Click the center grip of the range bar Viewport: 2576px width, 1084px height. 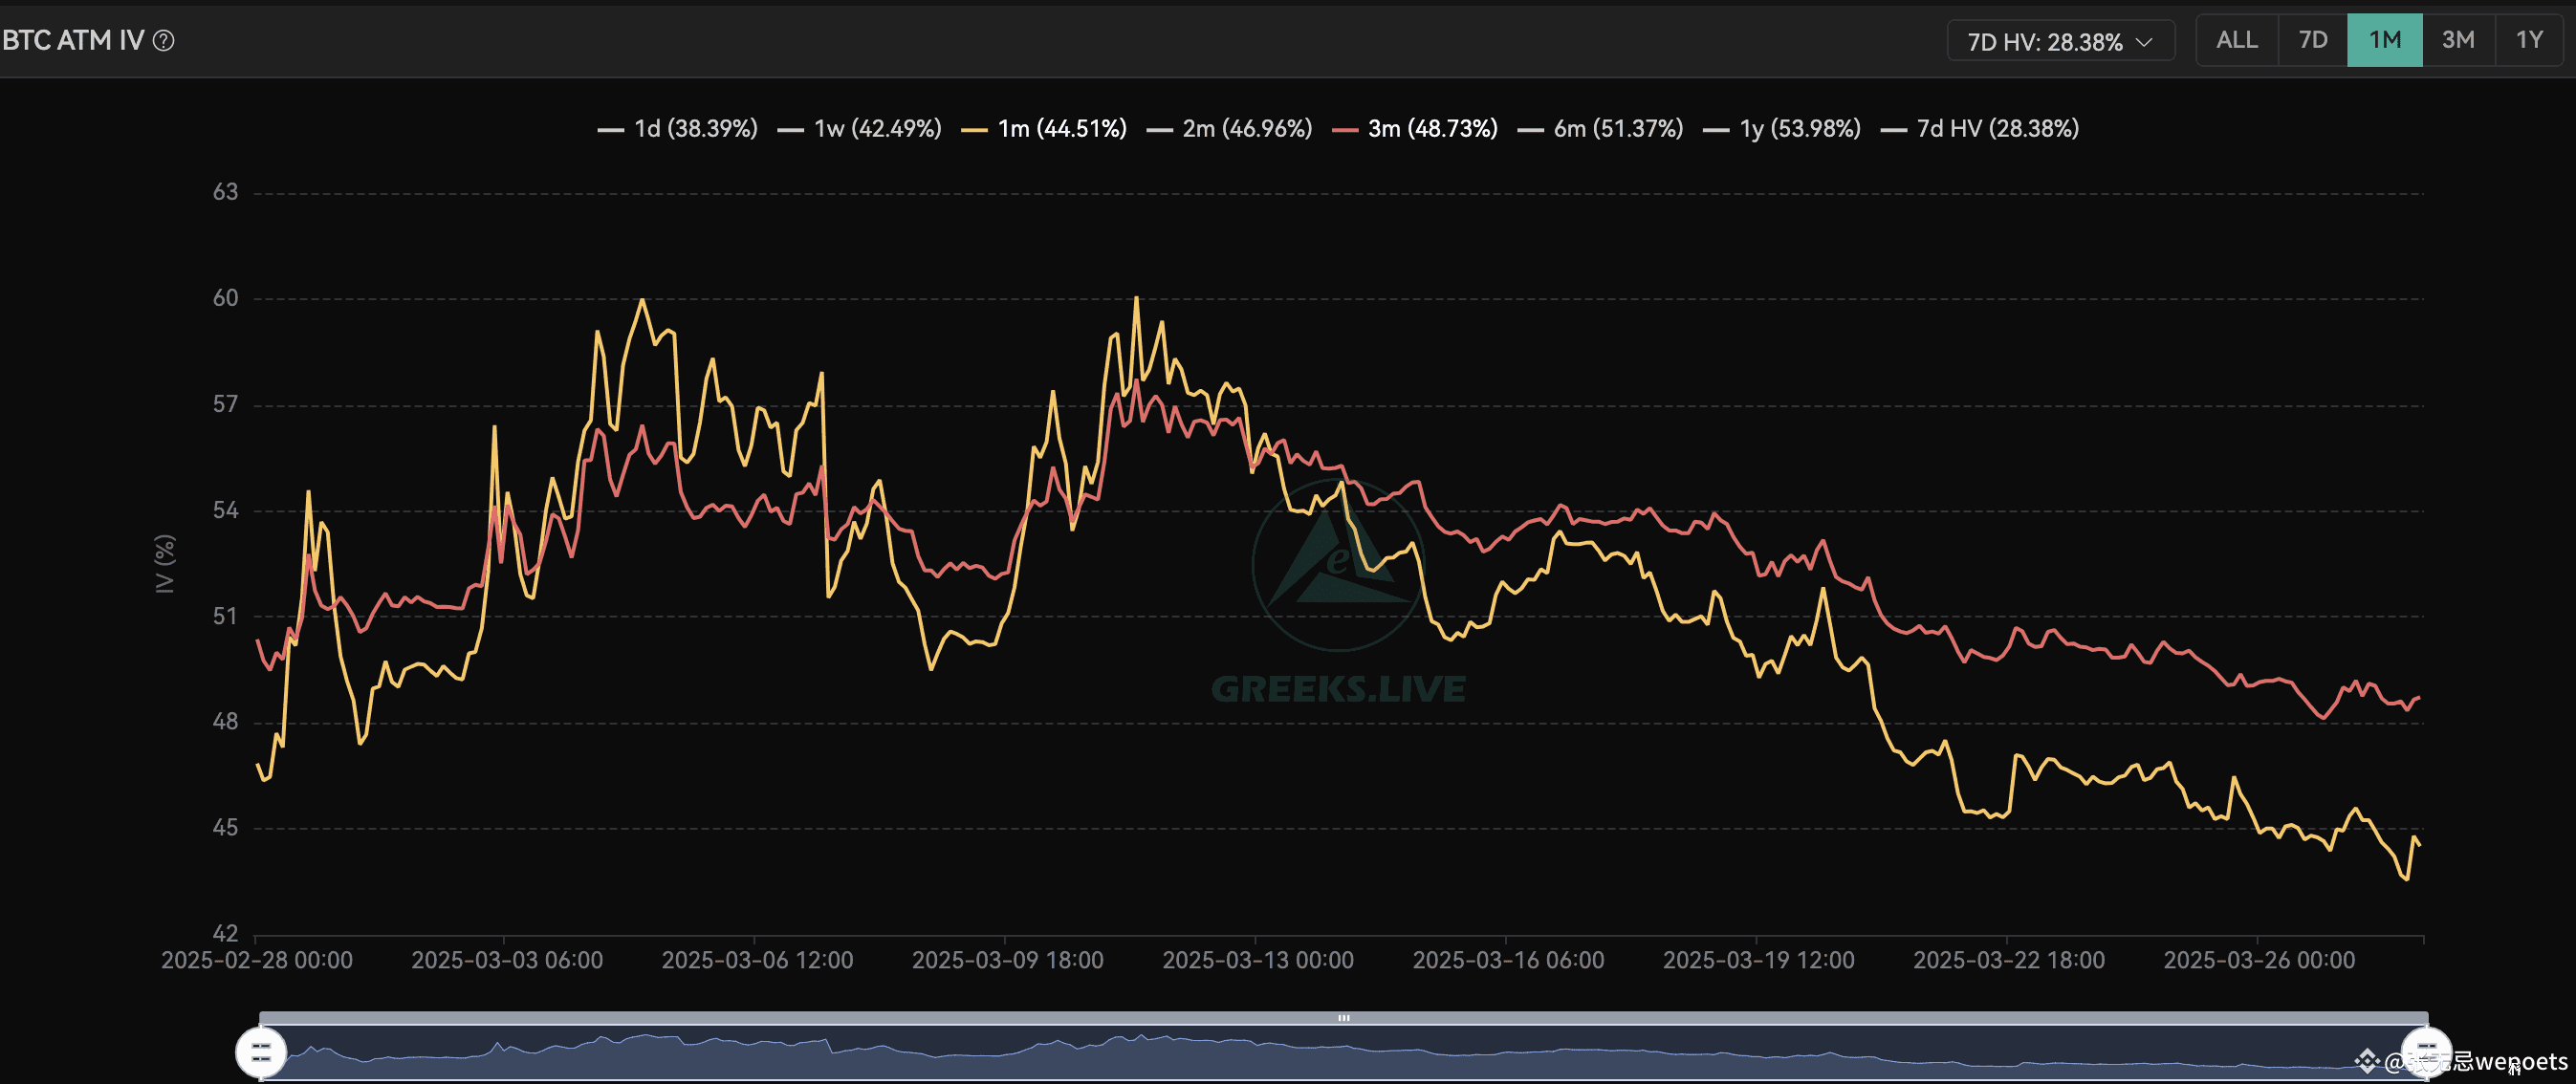coord(1343,1018)
